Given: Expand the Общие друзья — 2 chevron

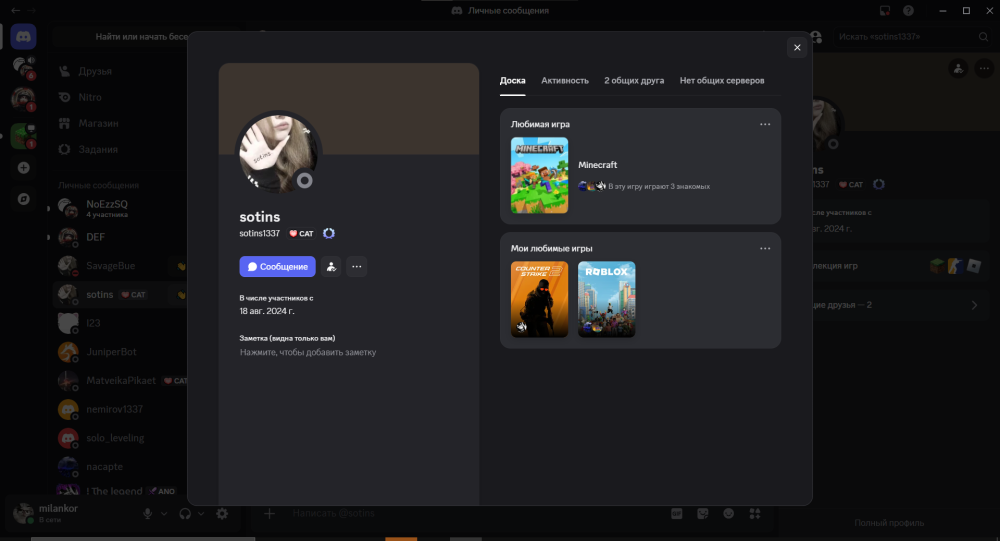Looking at the screenshot, I should tap(974, 305).
